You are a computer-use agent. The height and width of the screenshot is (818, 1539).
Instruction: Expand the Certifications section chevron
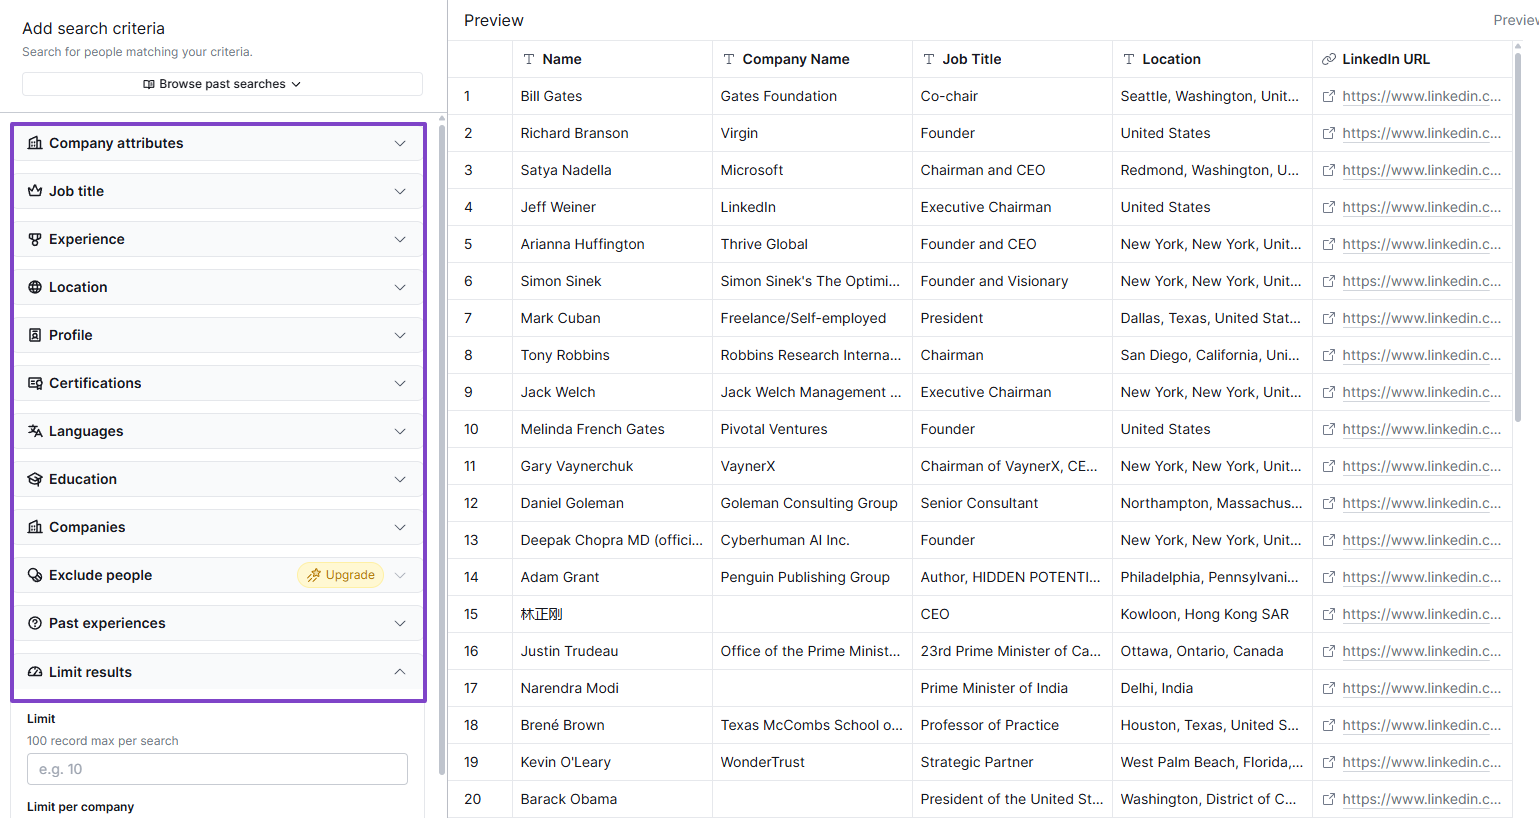coord(400,383)
